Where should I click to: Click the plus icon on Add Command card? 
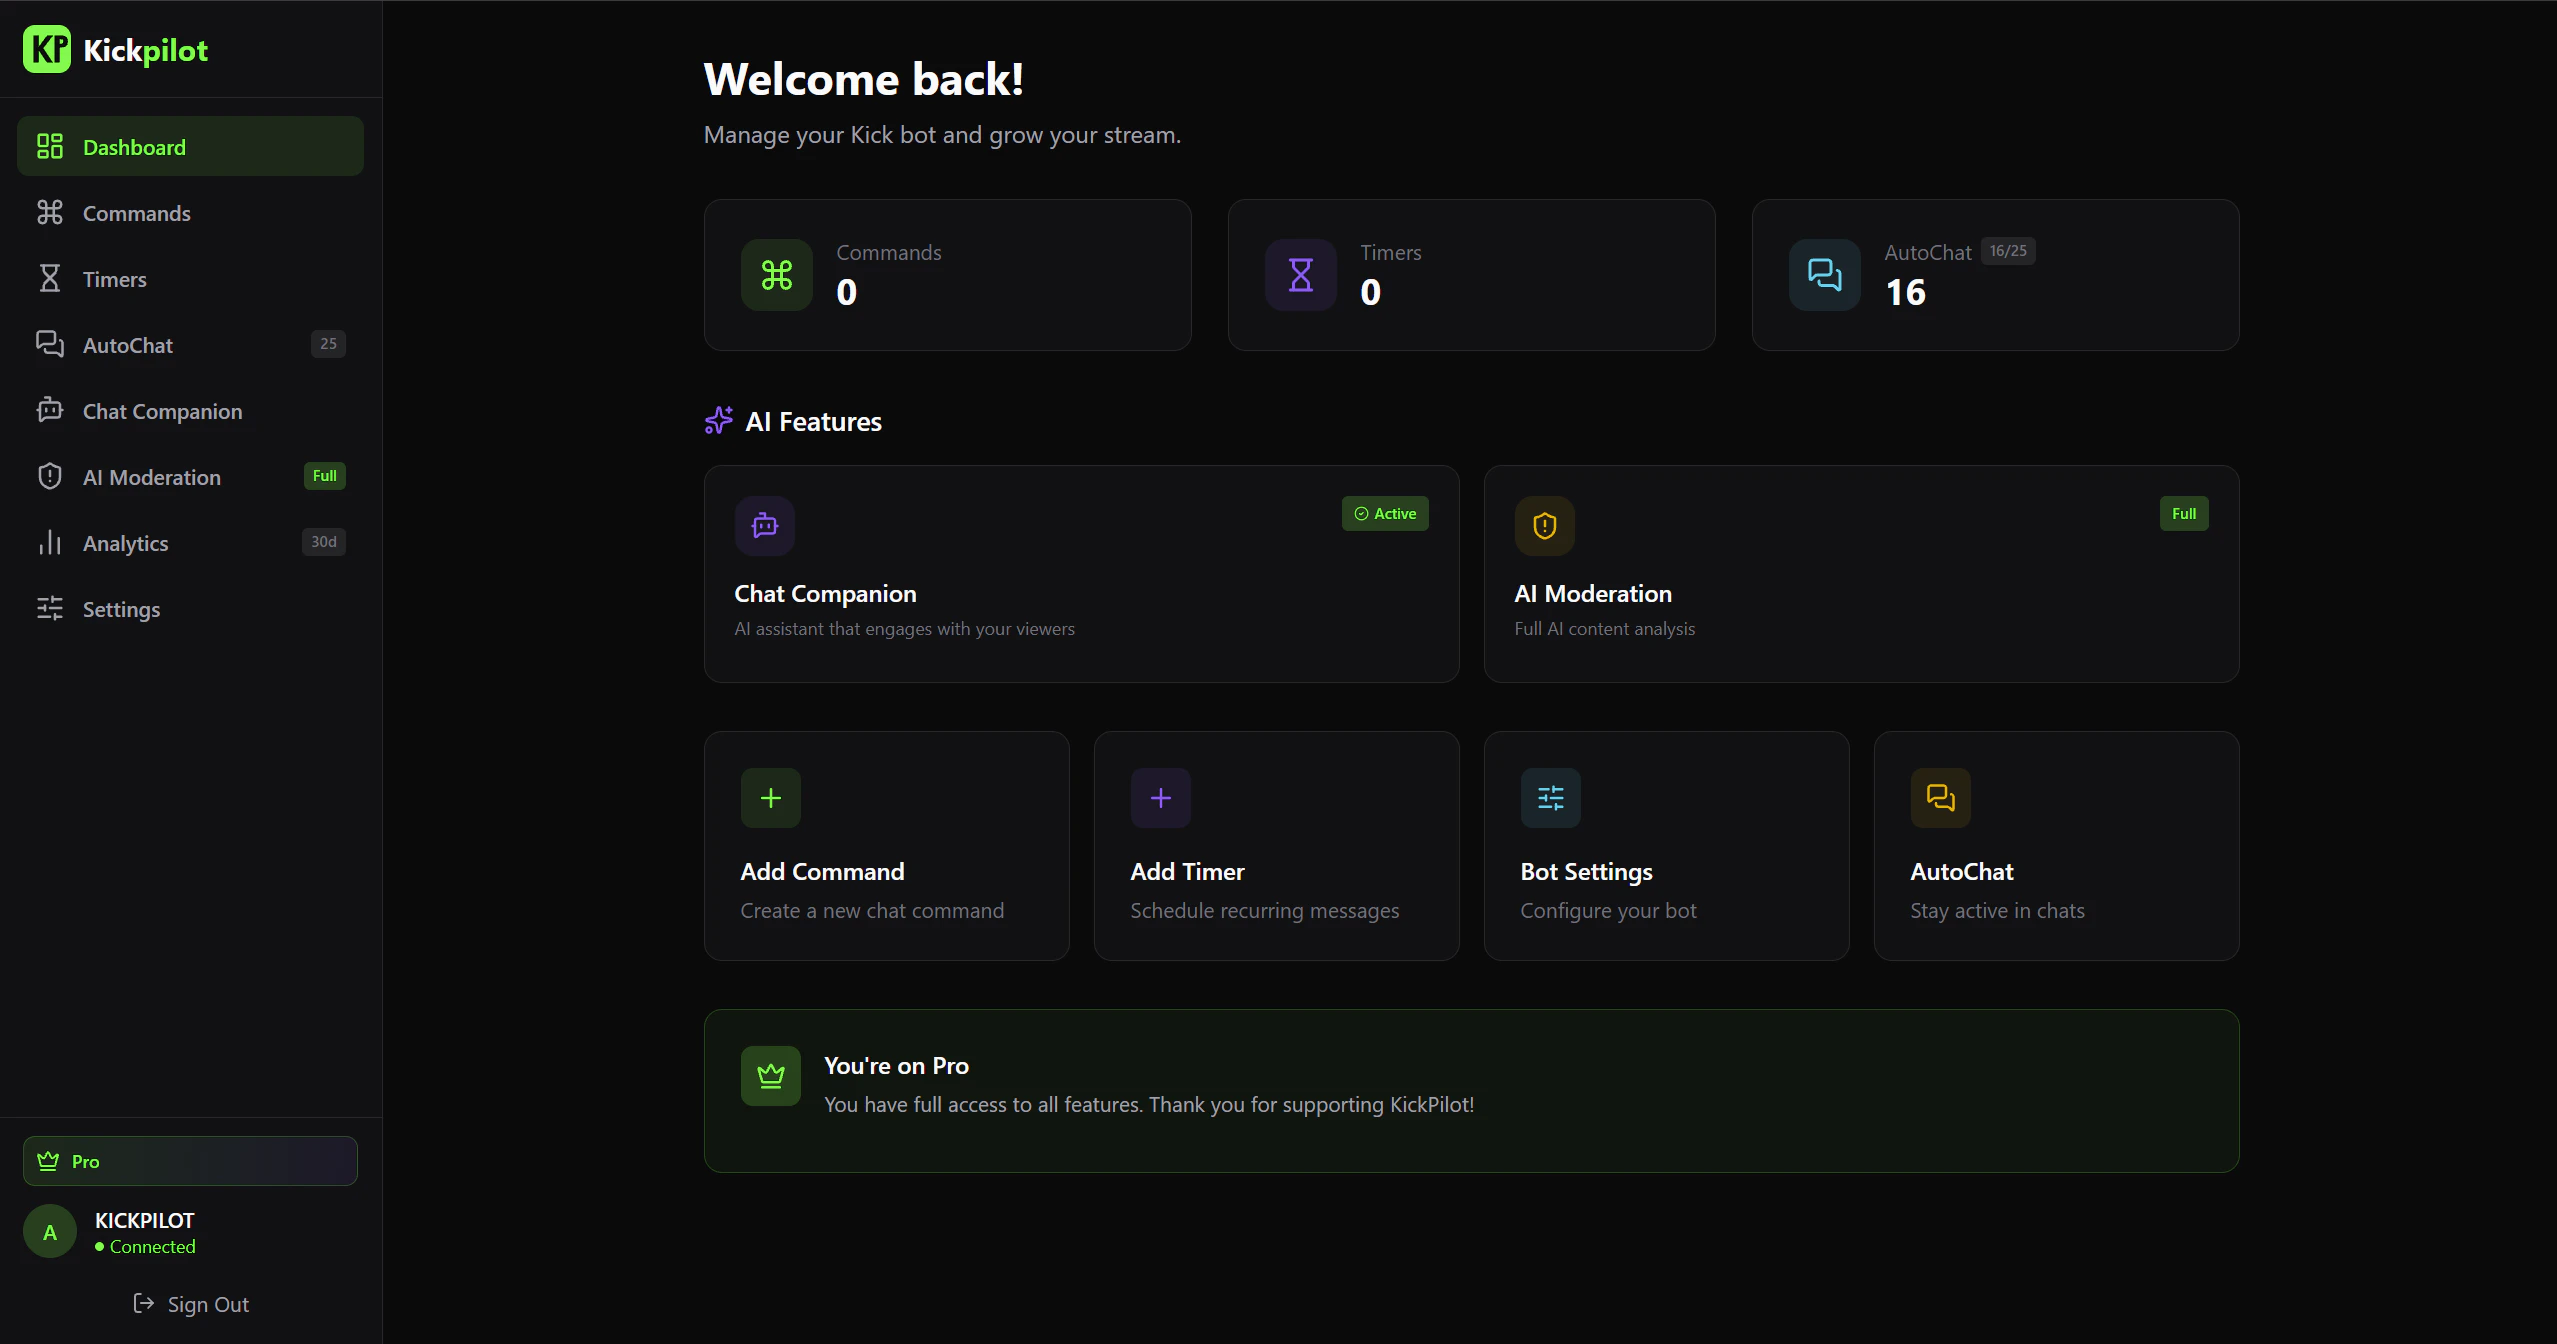pos(770,797)
